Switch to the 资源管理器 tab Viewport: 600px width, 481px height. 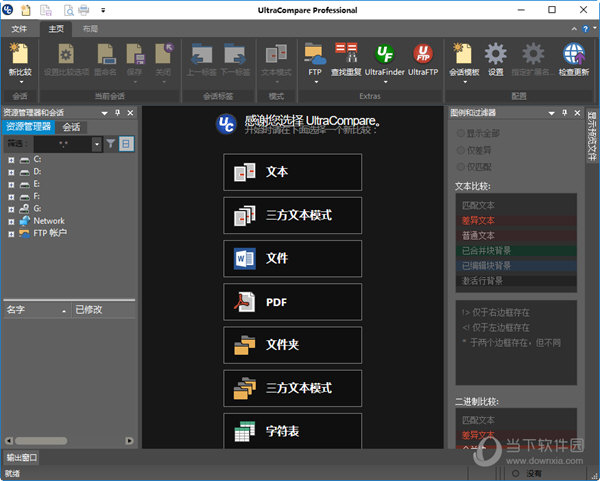pos(29,127)
